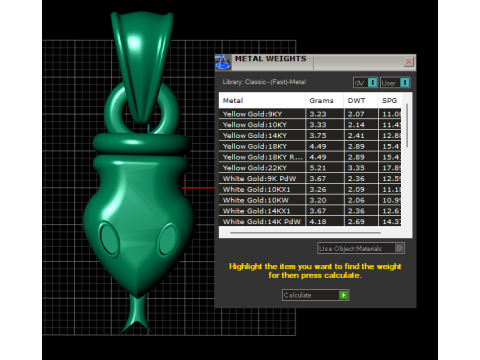
Task: Select the Yellow Gold:14KY row
Action: click(x=310, y=136)
